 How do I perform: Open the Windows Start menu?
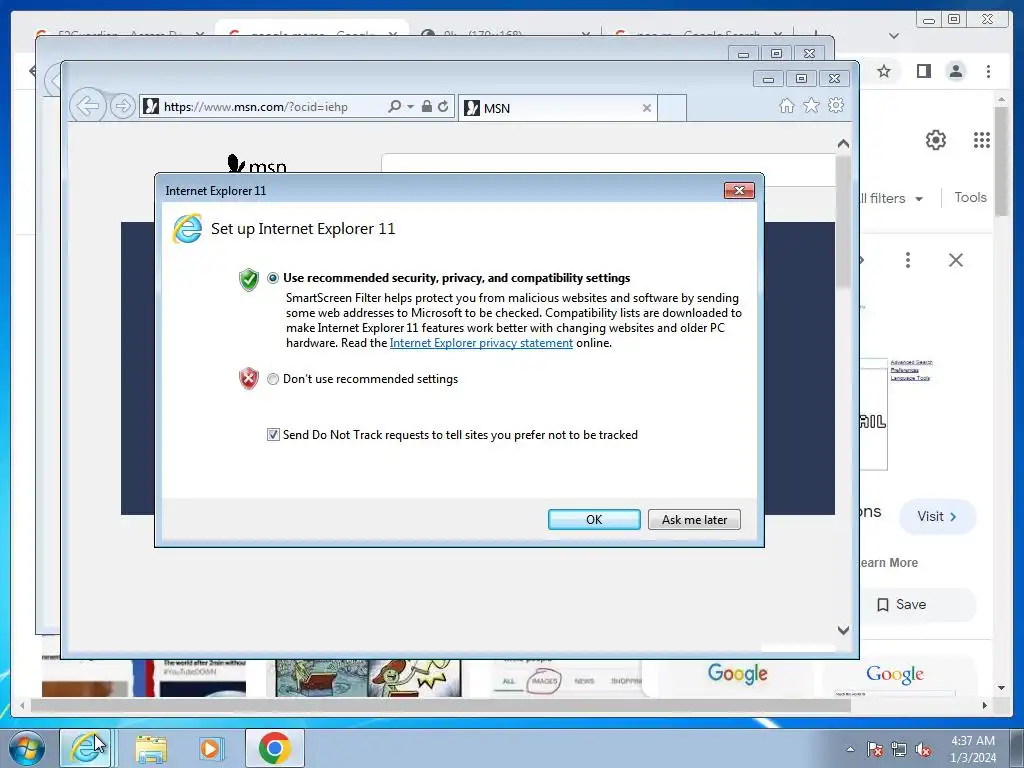pyautogui.click(x=26, y=748)
